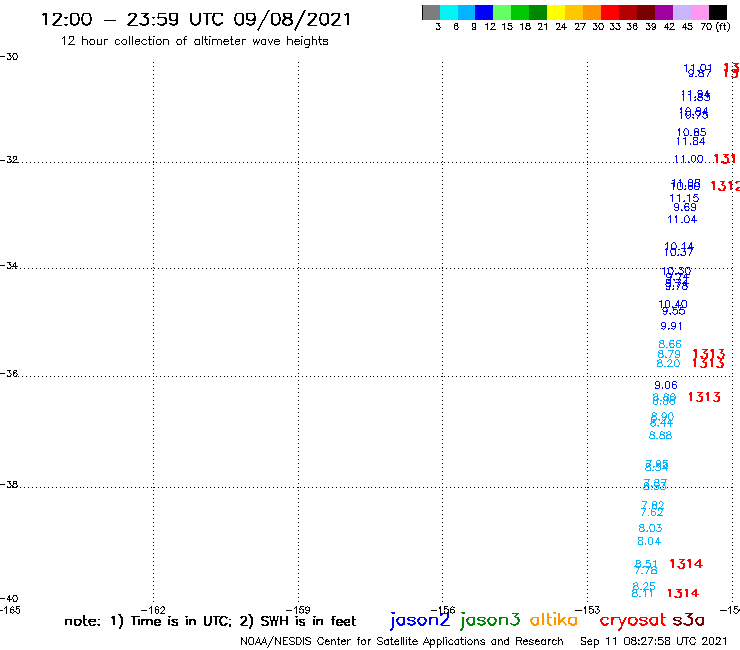Select the wave height value '11.04'
Screen dimensions: 740x650
(x=682, y=219)
